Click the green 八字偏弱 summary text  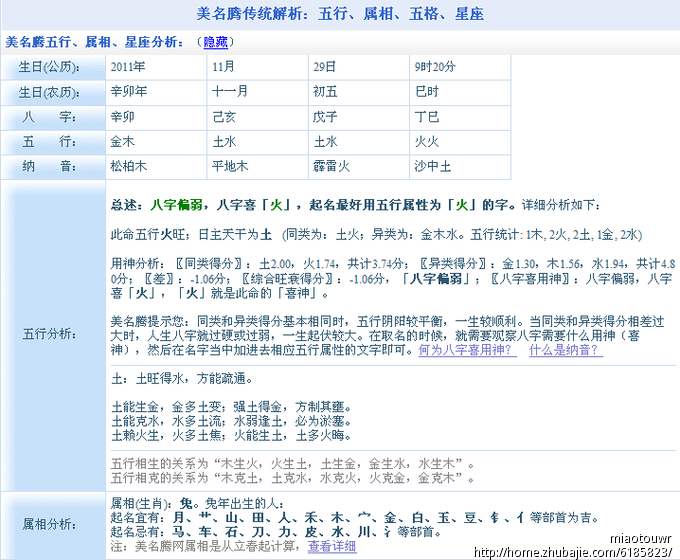[177, 205]
